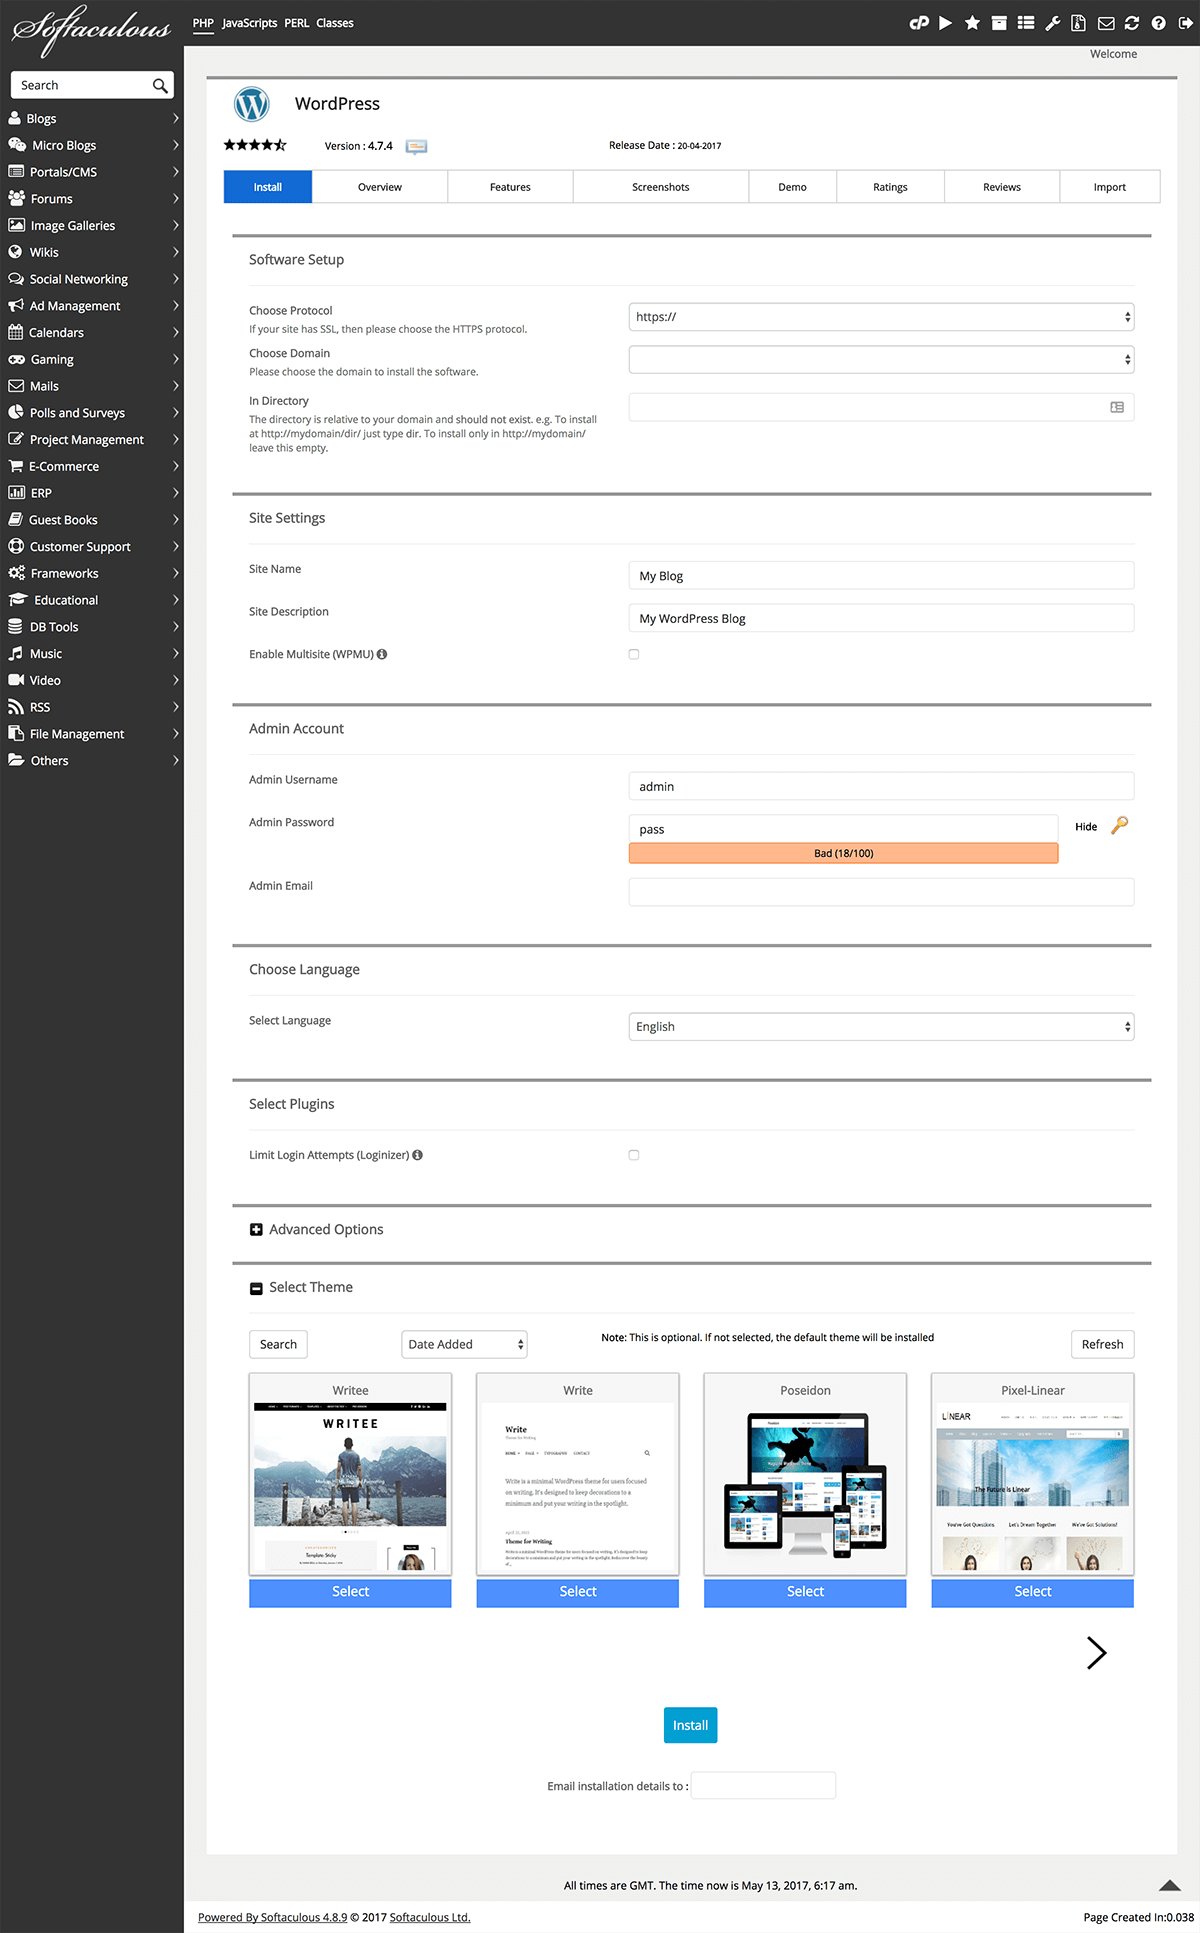Click the magnifier icon in the search box
The width and height of the screenshot is (1200, 1933).
point(160,86)
